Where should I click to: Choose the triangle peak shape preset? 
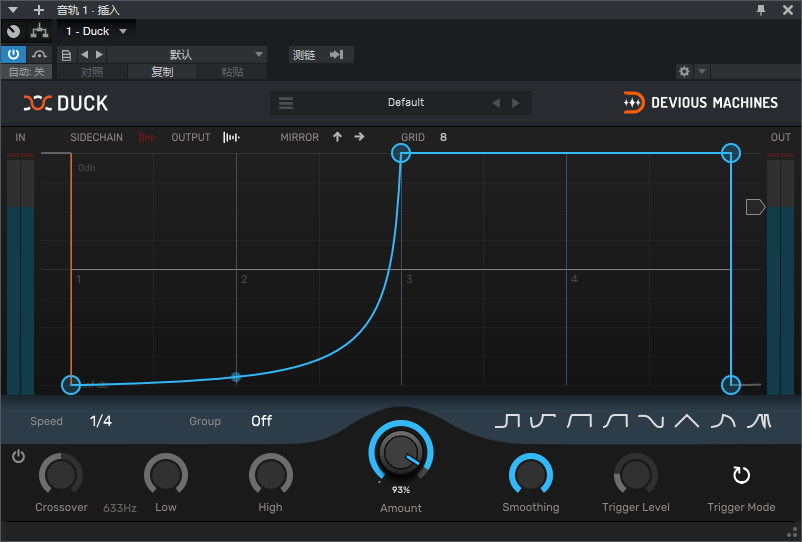[687, 421]
